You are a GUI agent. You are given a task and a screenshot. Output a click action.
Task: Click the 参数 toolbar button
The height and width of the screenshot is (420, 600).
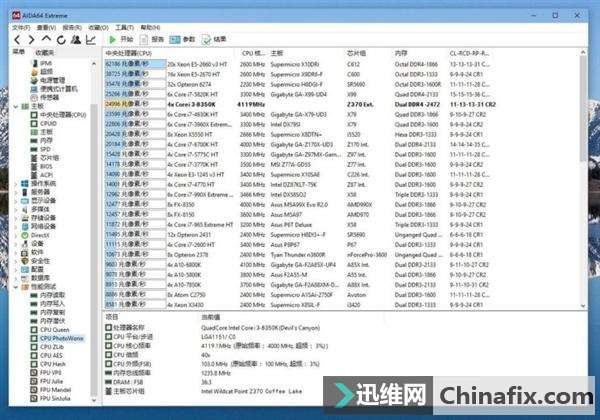pyautogui.click(x=183, y=39)
